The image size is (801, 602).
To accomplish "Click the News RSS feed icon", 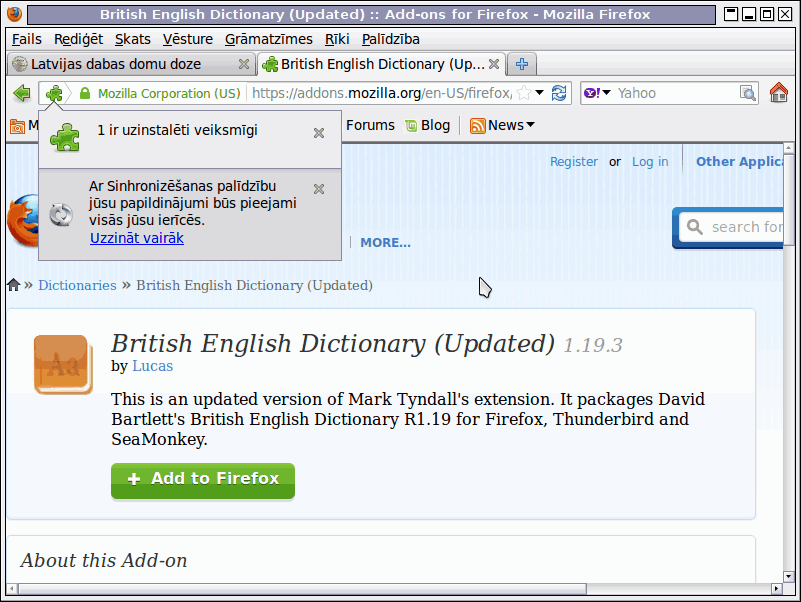I will (x=477, y=126).
